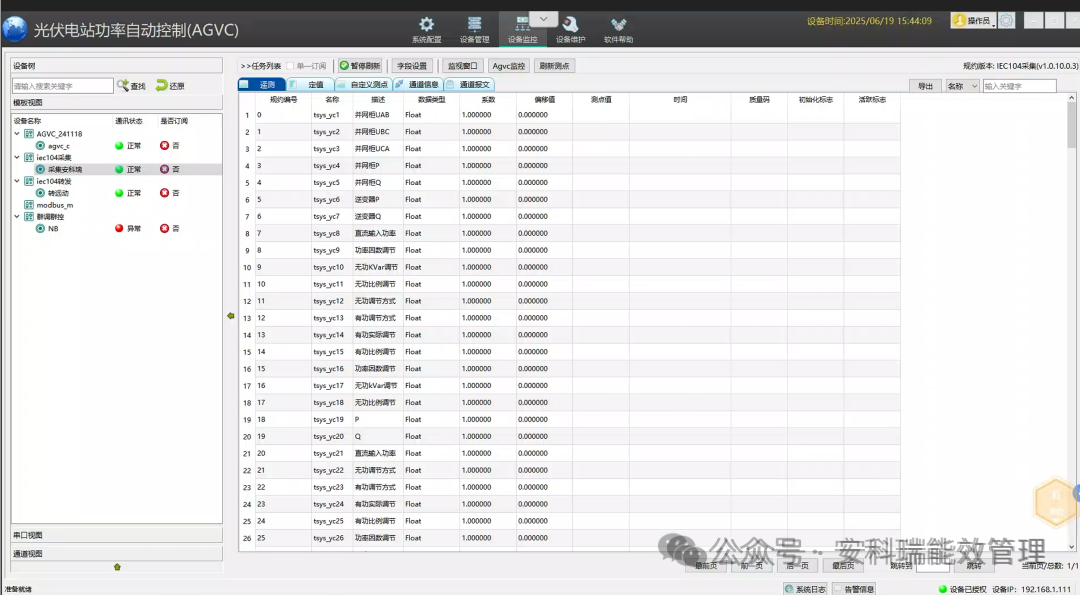Go to 最后页 last page
The width and height of the screenshot is (1080, 595).
click(843, 565)
